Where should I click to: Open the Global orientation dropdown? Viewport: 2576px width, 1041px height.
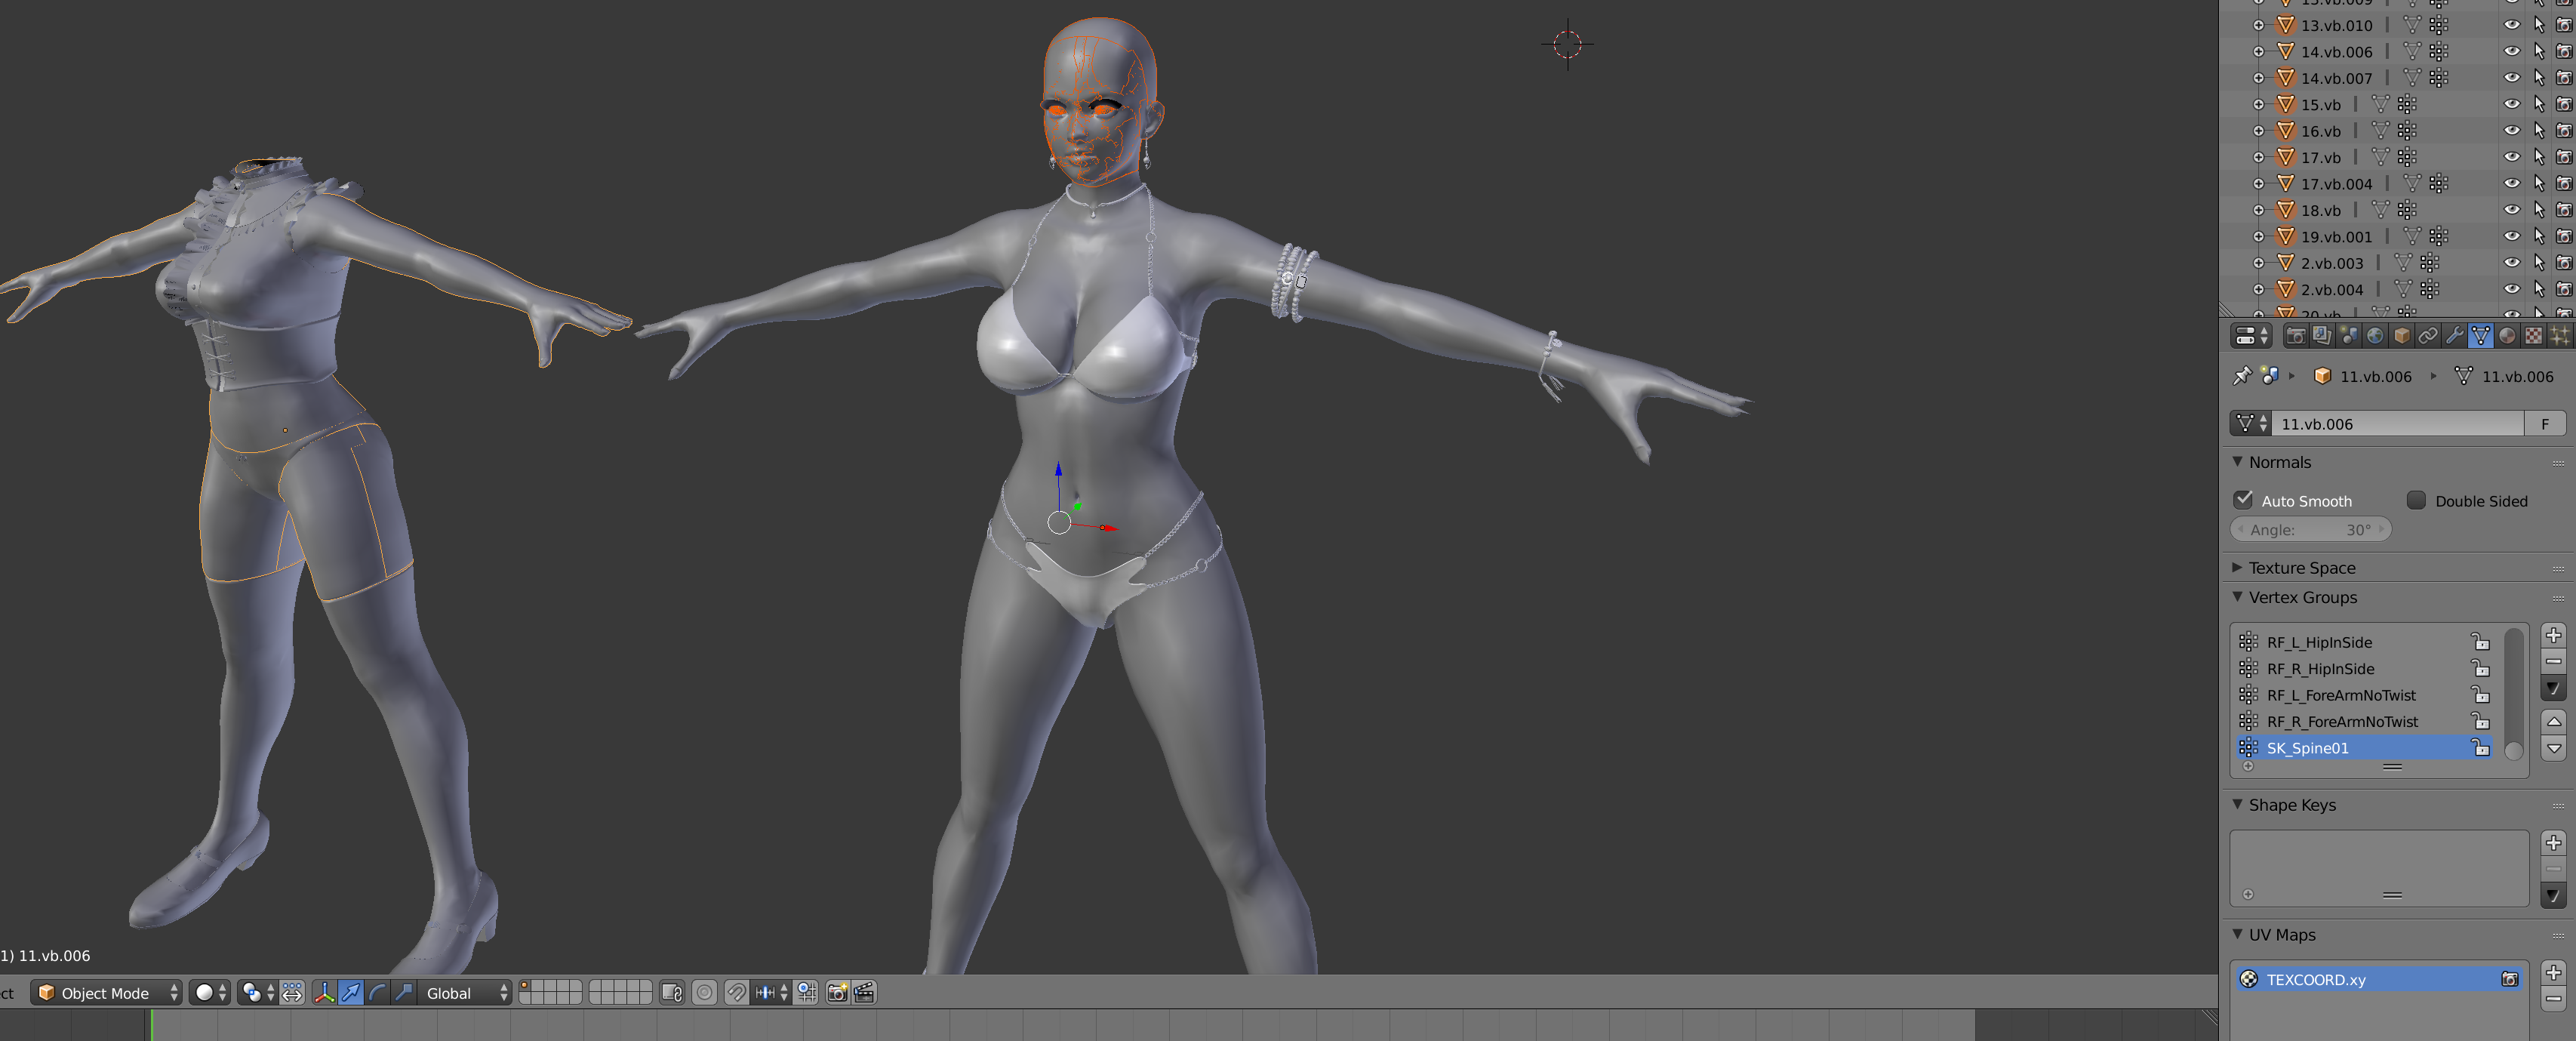click(x=466, y=993)
